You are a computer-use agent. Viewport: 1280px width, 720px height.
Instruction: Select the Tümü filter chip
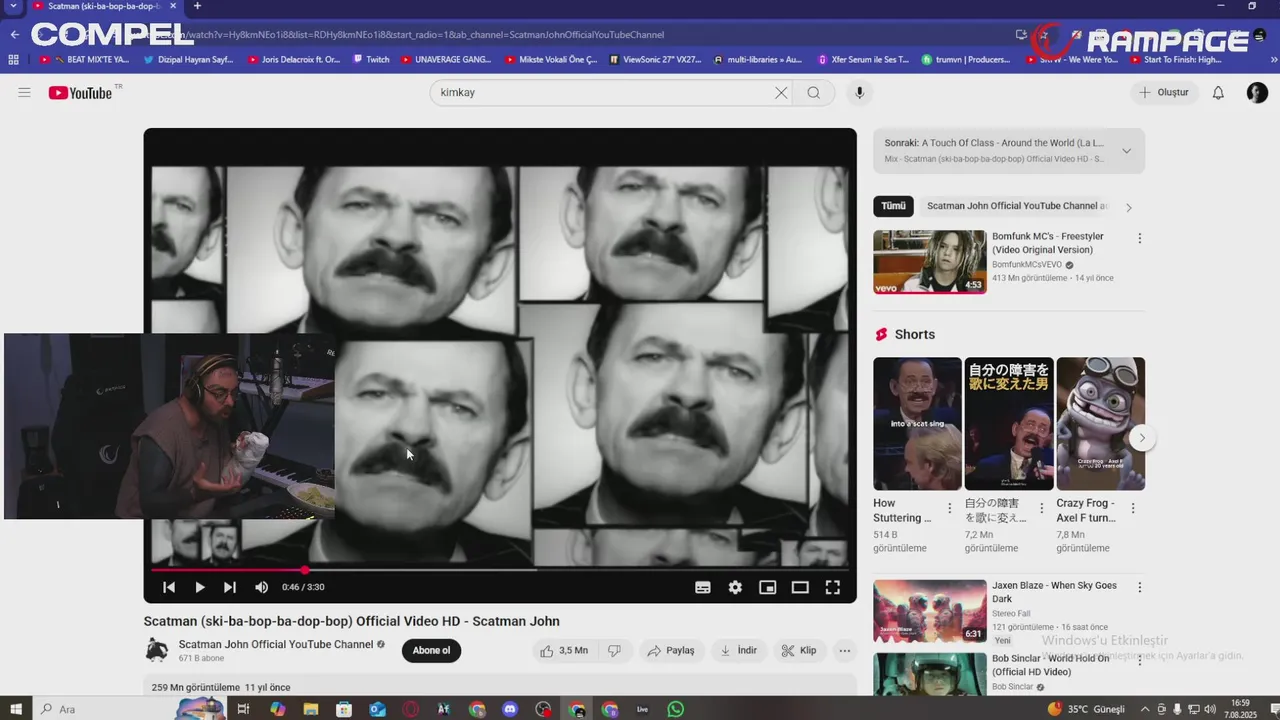[893, 206]
